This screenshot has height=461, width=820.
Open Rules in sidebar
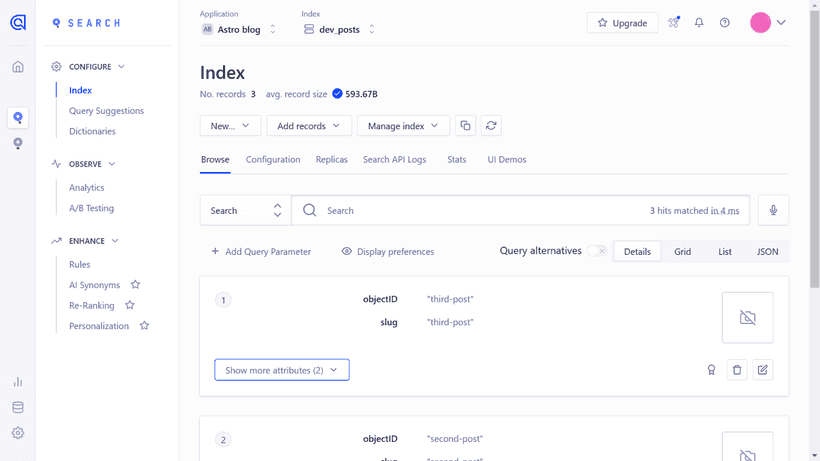[x=79, y=264]
